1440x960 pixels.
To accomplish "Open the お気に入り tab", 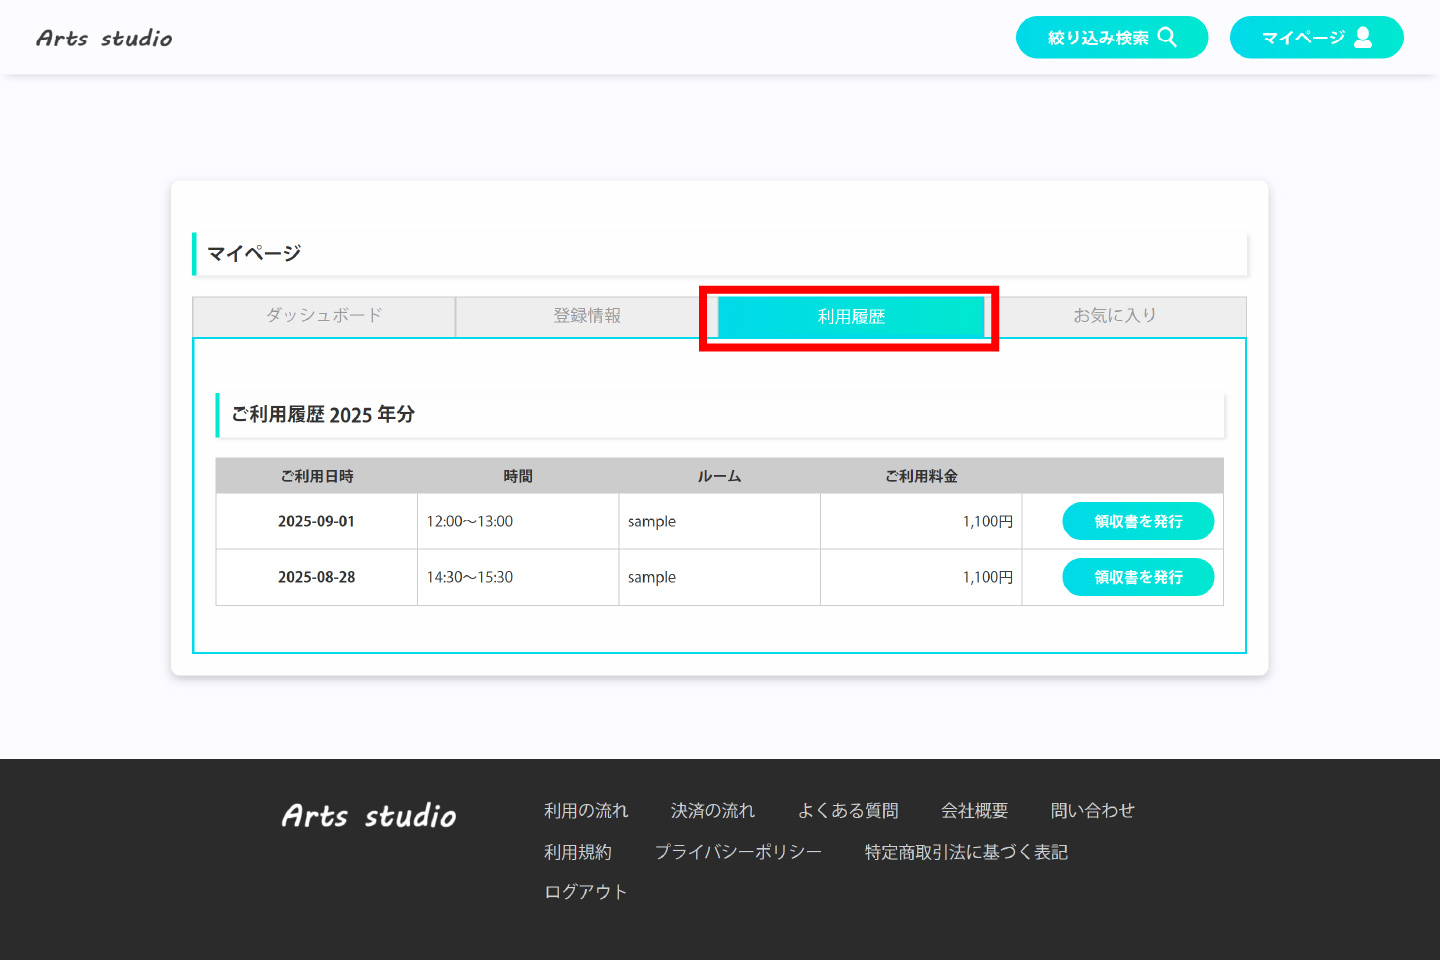I will 1115,316.
